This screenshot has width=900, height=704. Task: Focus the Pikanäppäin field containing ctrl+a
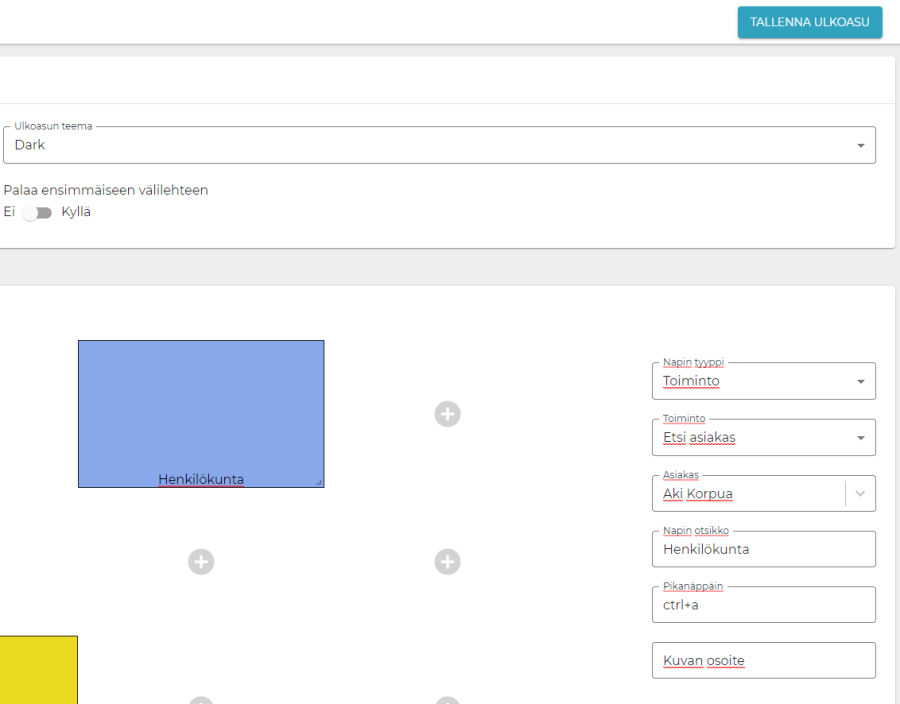click(763, 605)
